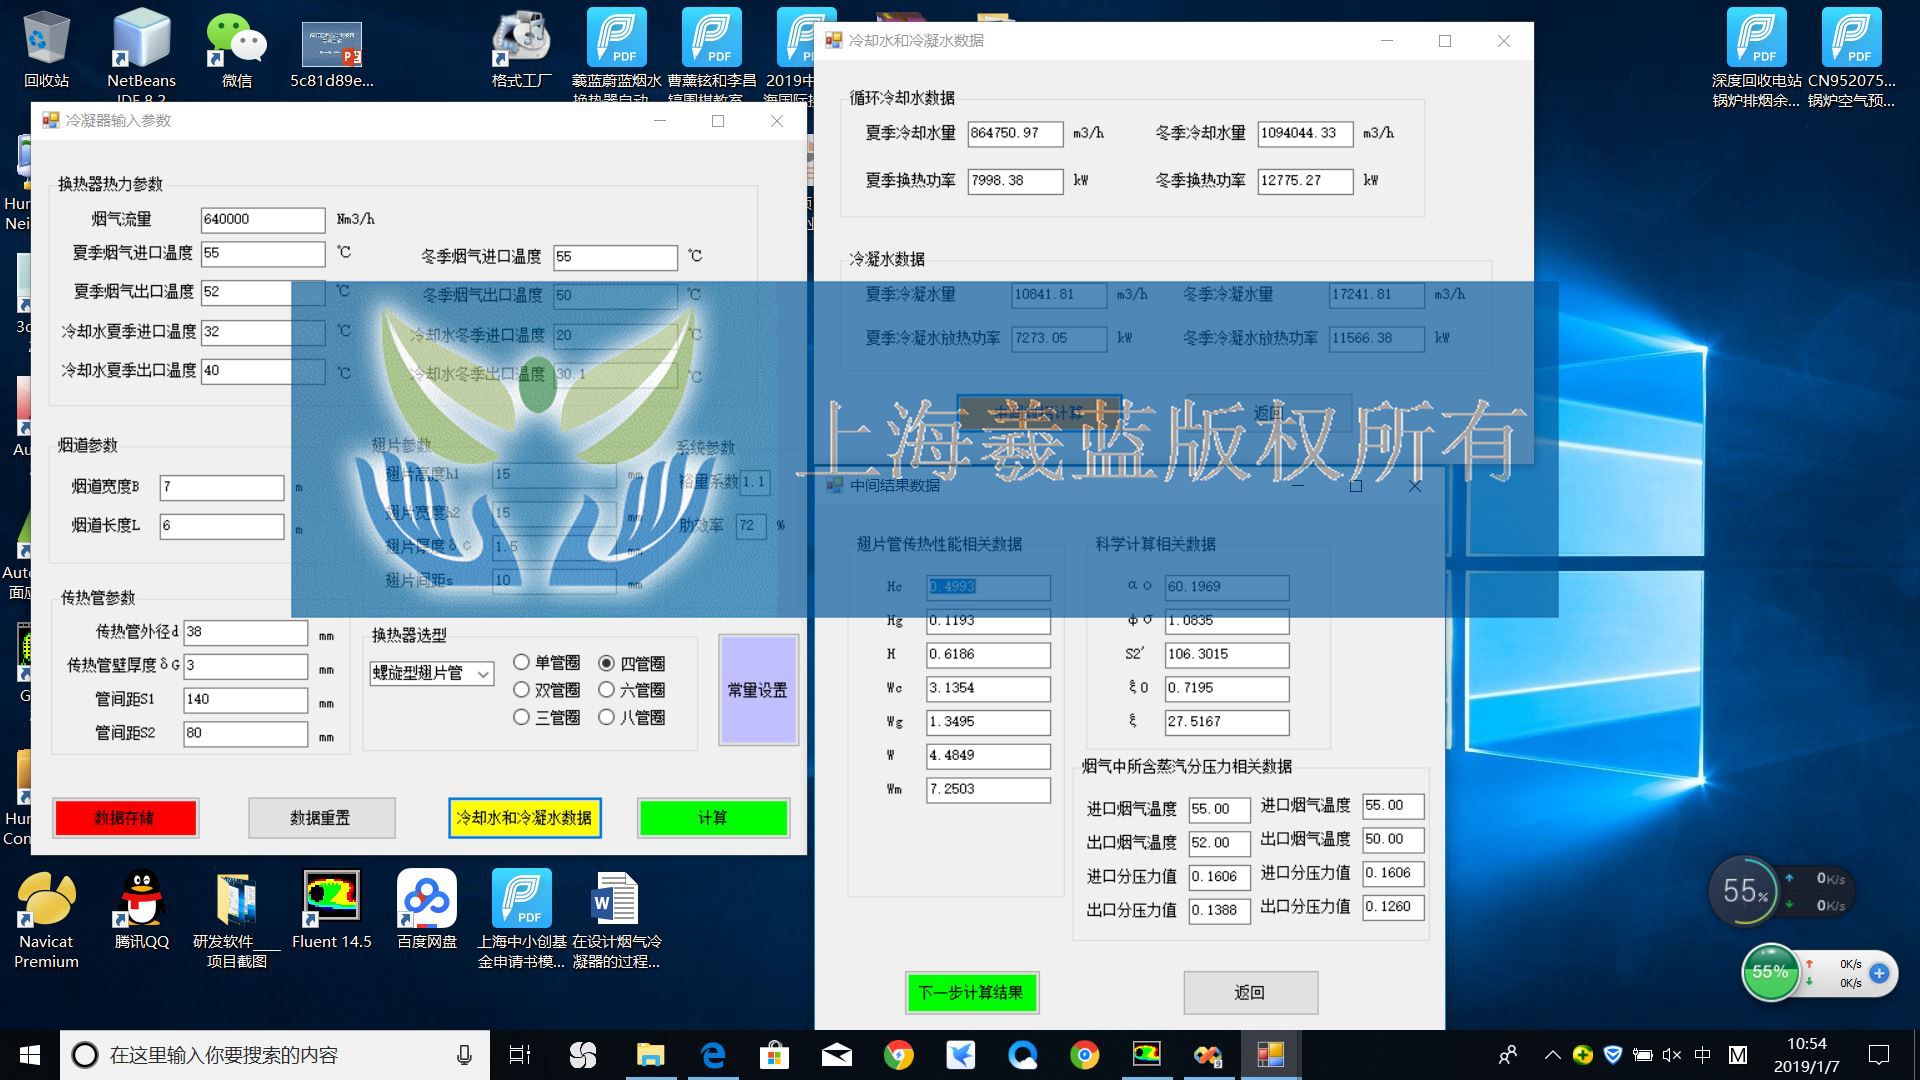Click the green 55% speed ball widget

coord(1770,972)
